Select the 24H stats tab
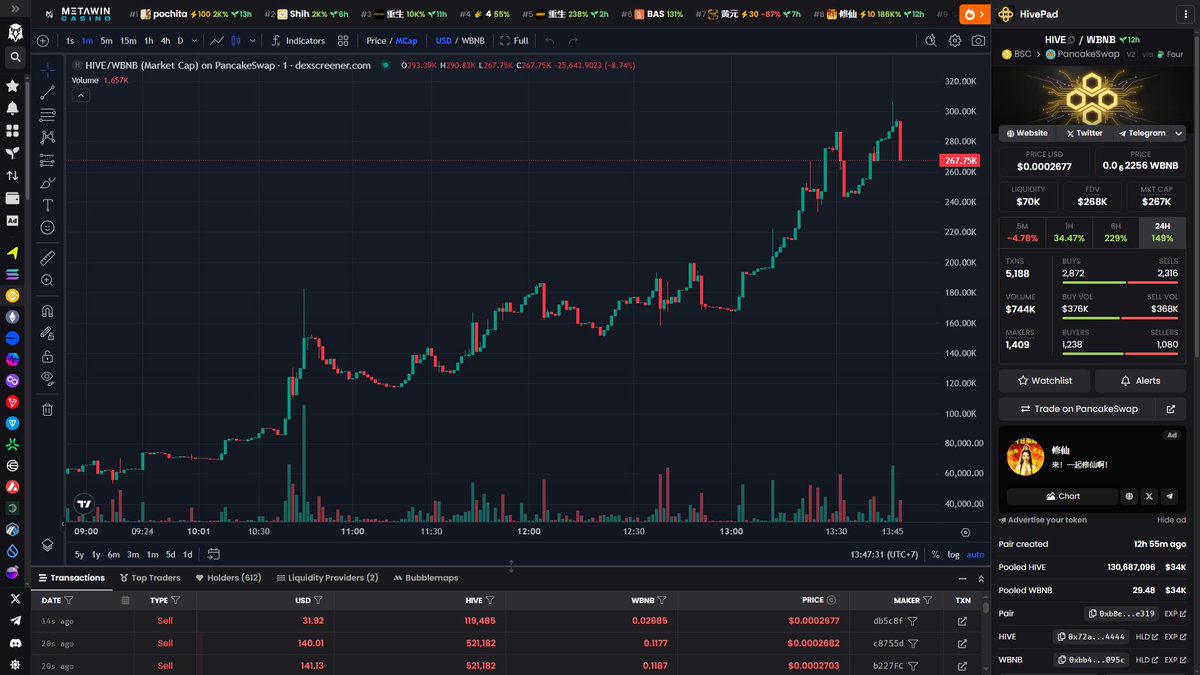The width and height of the screenshot is (1200, 675). pyautogui.click(x=1161, y=233)
